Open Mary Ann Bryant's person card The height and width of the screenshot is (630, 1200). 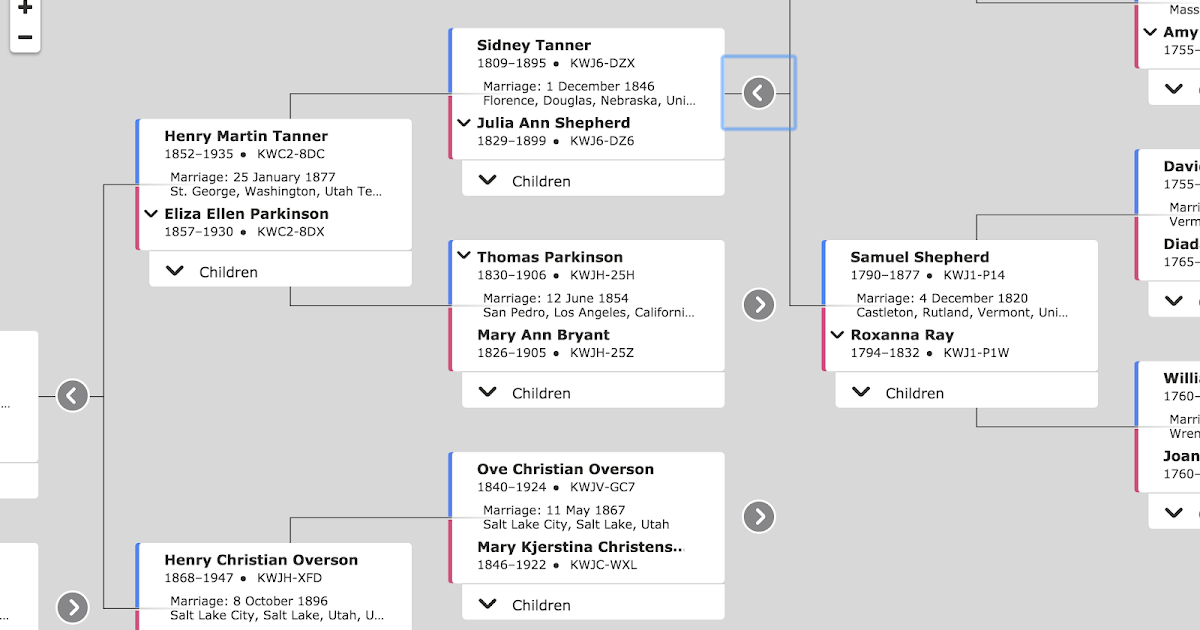pos(543,335)
